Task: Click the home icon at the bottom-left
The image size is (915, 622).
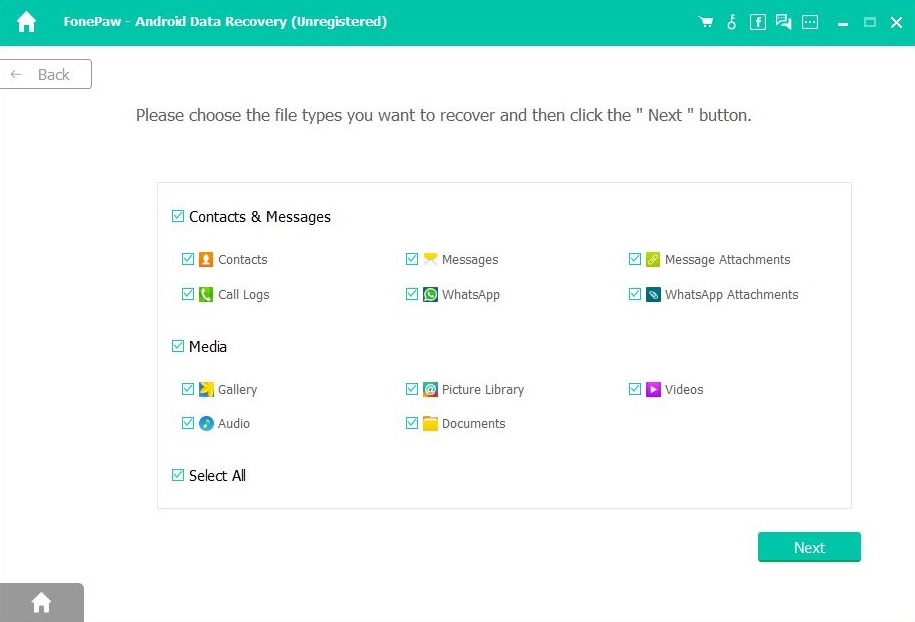Action: coord(41,602)
